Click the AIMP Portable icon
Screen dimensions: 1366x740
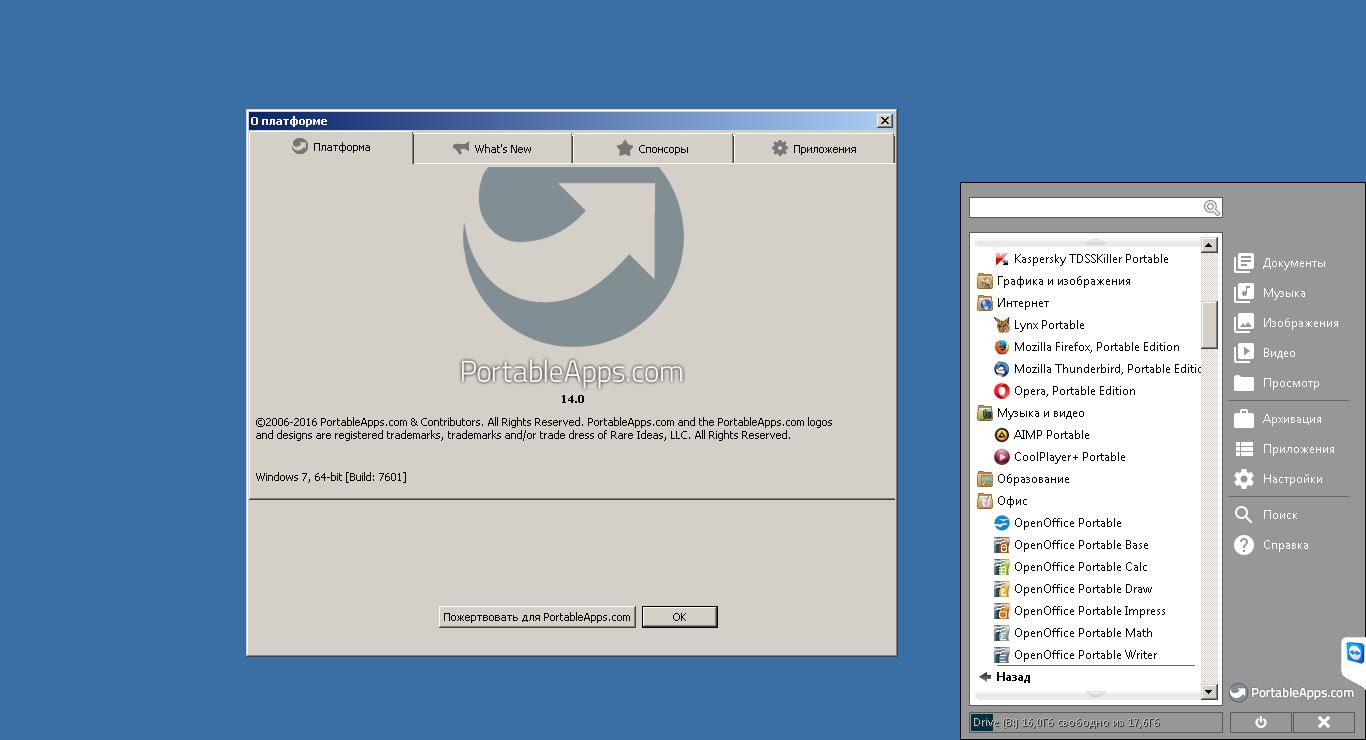pos(1001,435)
